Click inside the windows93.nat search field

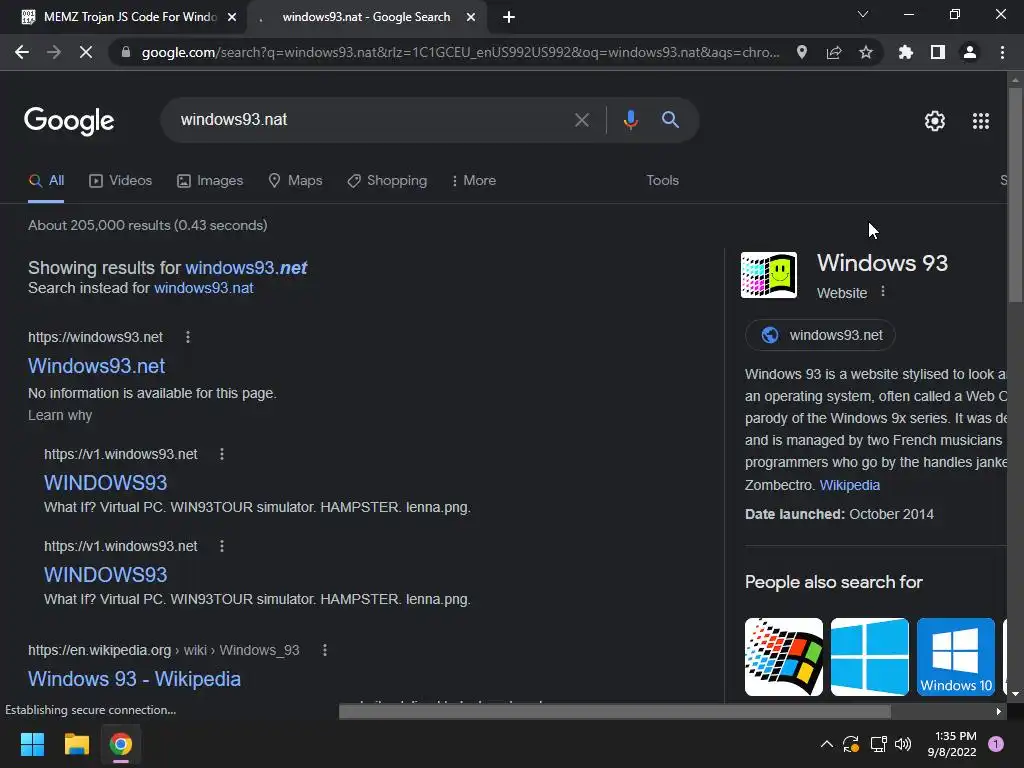click(372, 120)
